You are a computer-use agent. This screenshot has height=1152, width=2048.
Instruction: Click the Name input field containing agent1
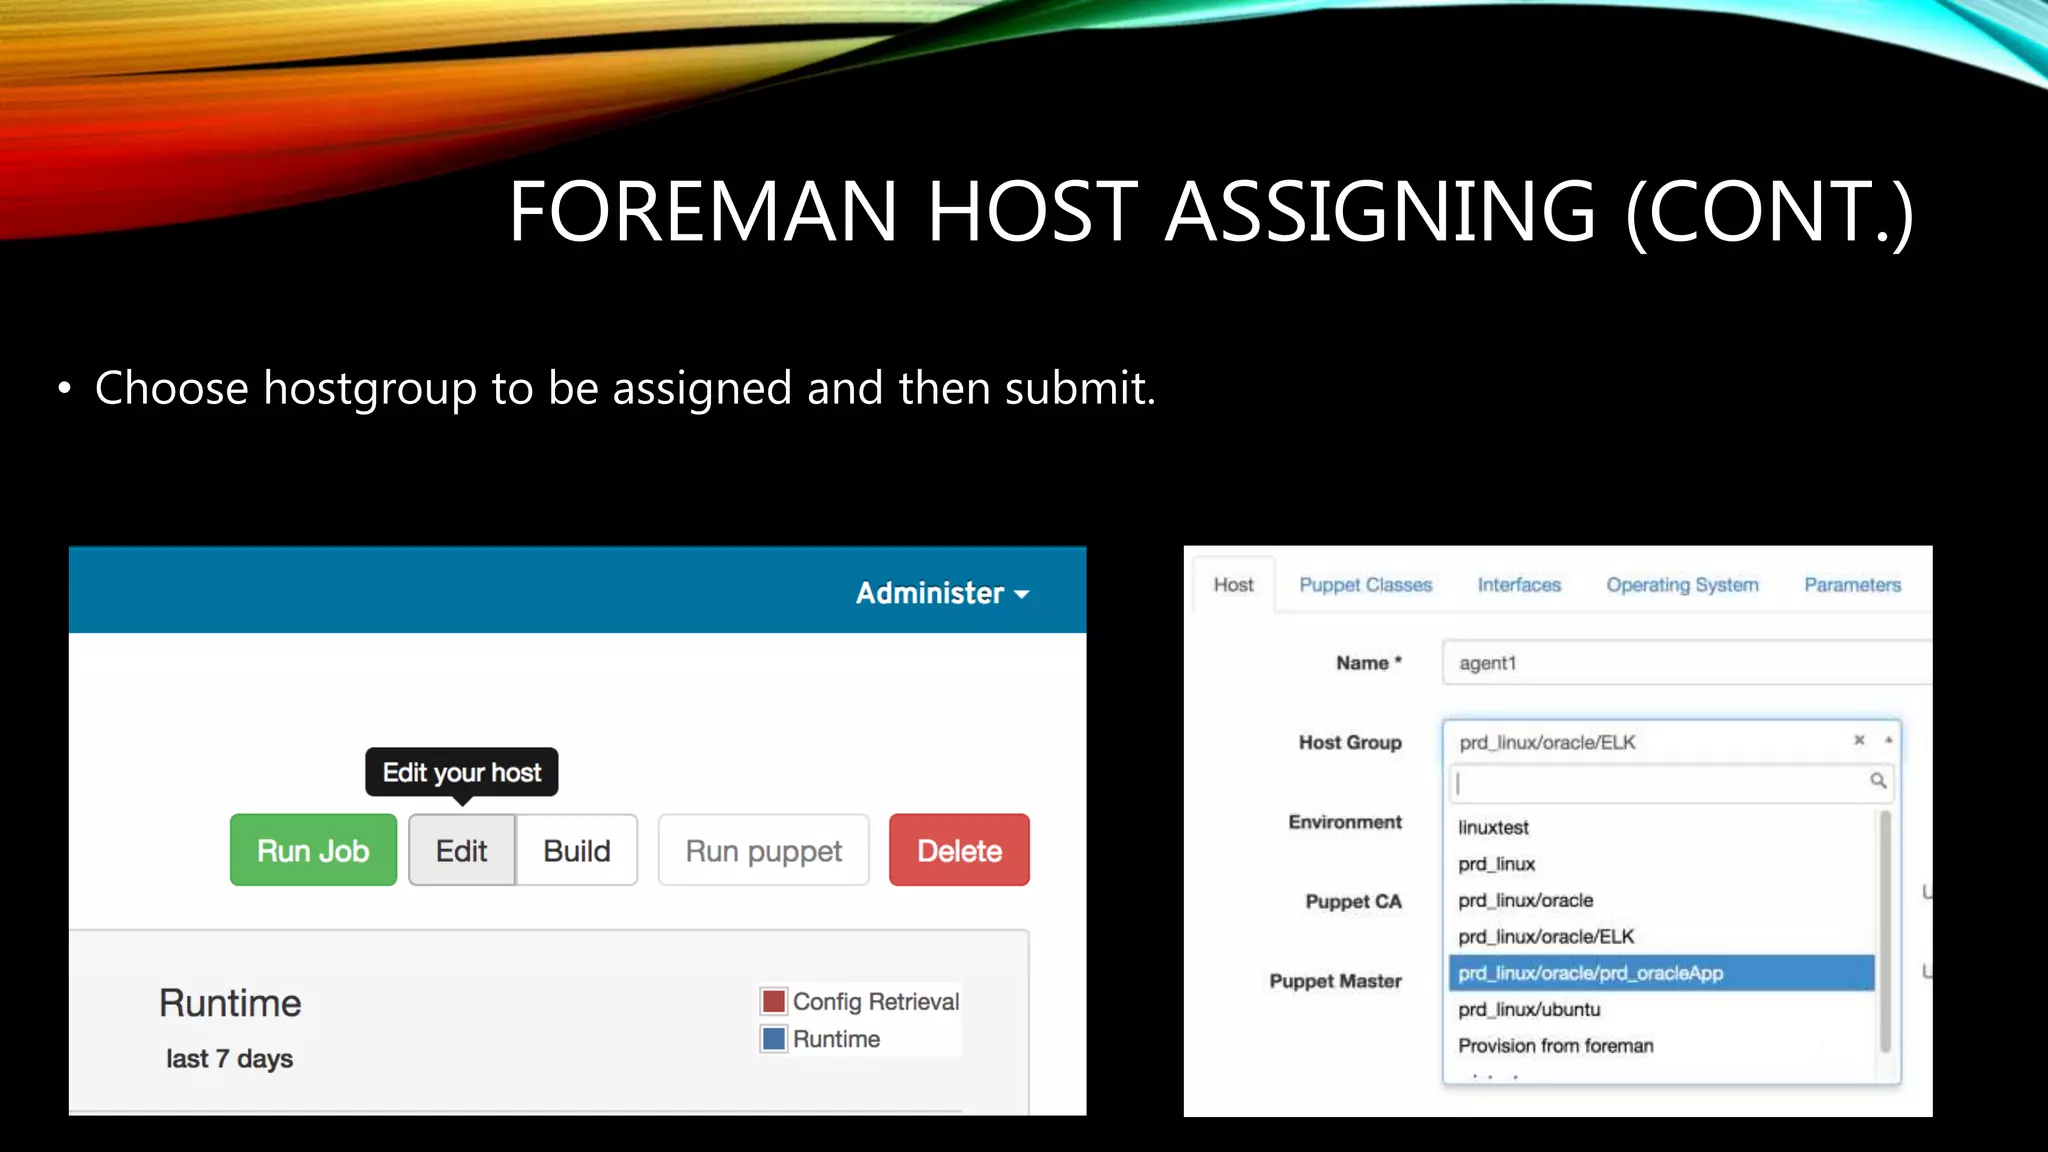tap(1687, 663)
